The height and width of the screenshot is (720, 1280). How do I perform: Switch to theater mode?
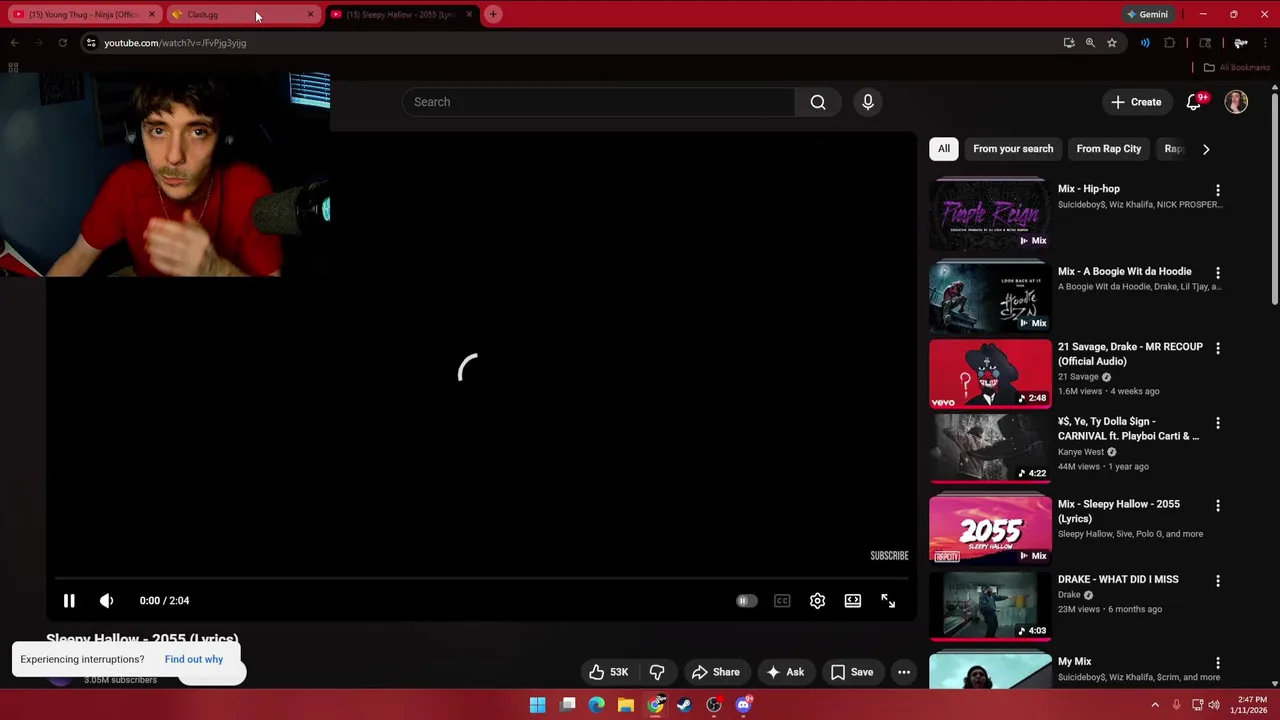(852, 601)
